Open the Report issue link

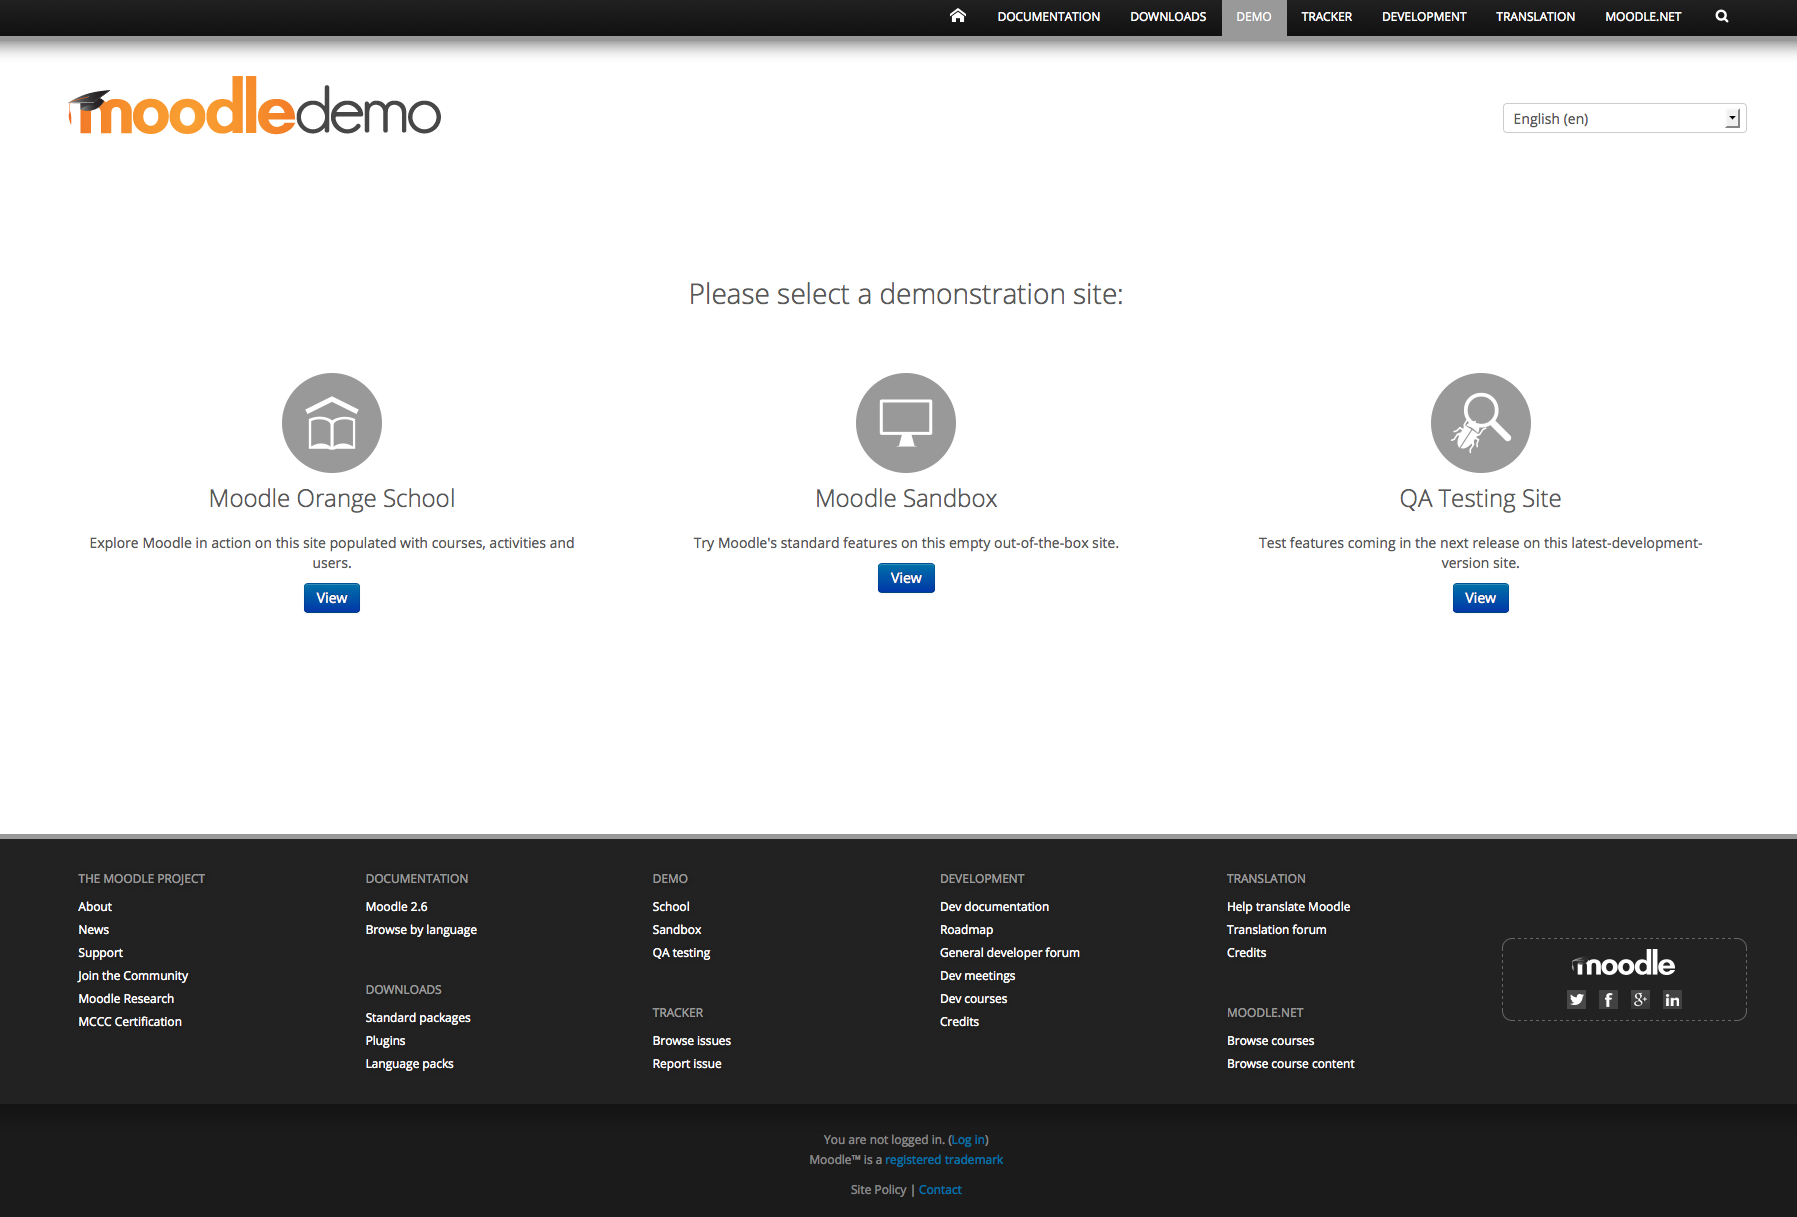pyautogui.click(x=687, y=1064)
